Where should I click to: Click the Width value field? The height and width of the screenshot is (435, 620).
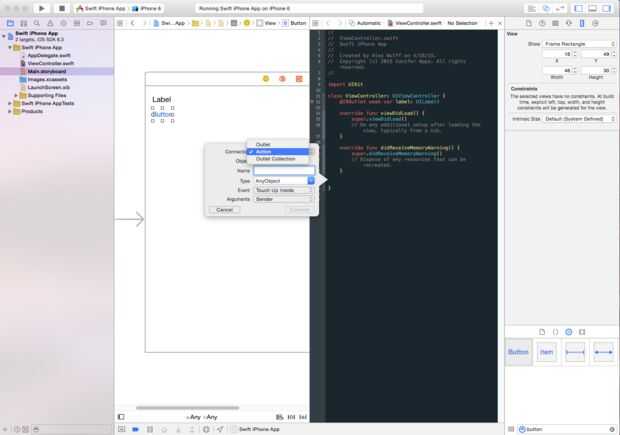click(x=557, y=70)
